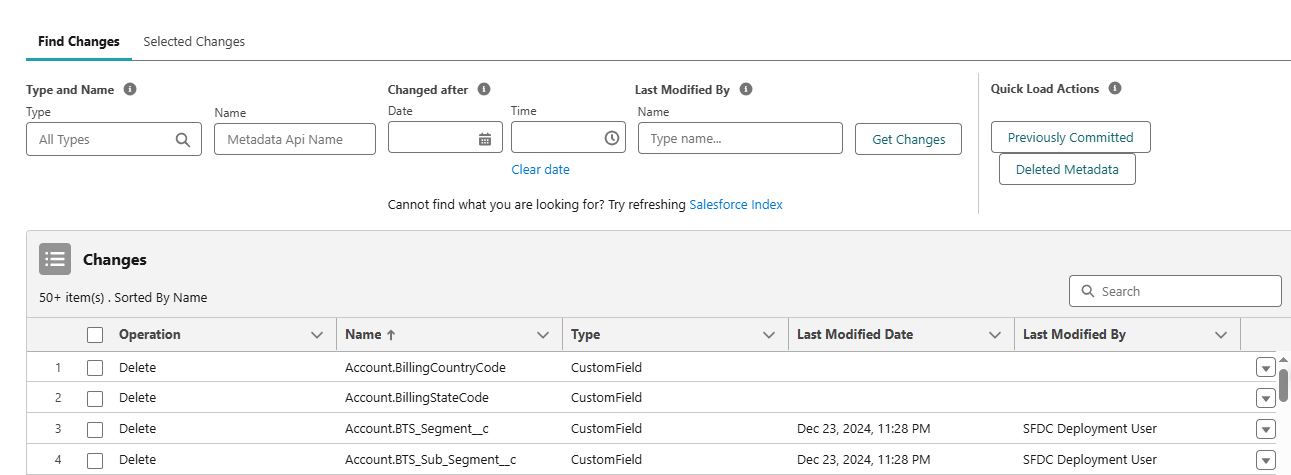Switch to the Selected Changes tab
The height and width of the screenshot is (475, 1291).
194,42
